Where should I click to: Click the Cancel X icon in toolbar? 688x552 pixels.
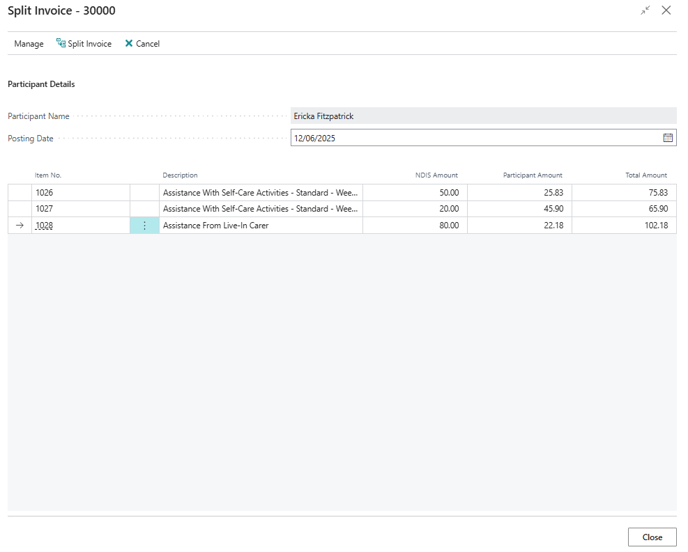[x=129, y=44]
